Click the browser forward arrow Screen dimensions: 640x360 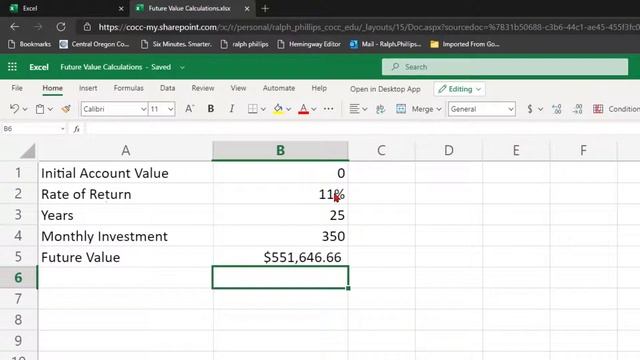coord(38,27)
